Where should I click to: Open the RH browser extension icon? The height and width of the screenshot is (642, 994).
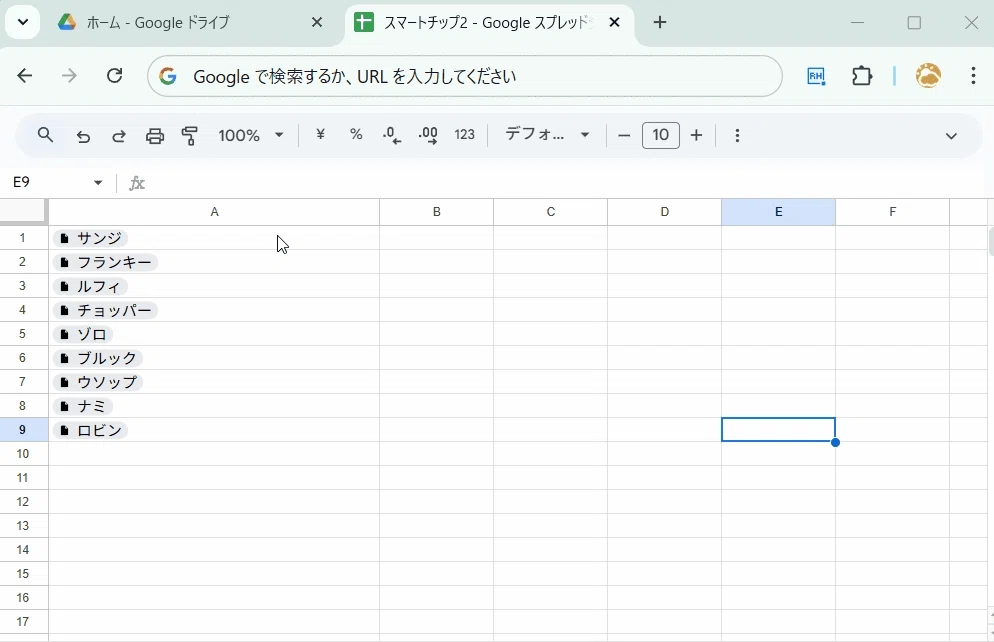coord(816,76)
